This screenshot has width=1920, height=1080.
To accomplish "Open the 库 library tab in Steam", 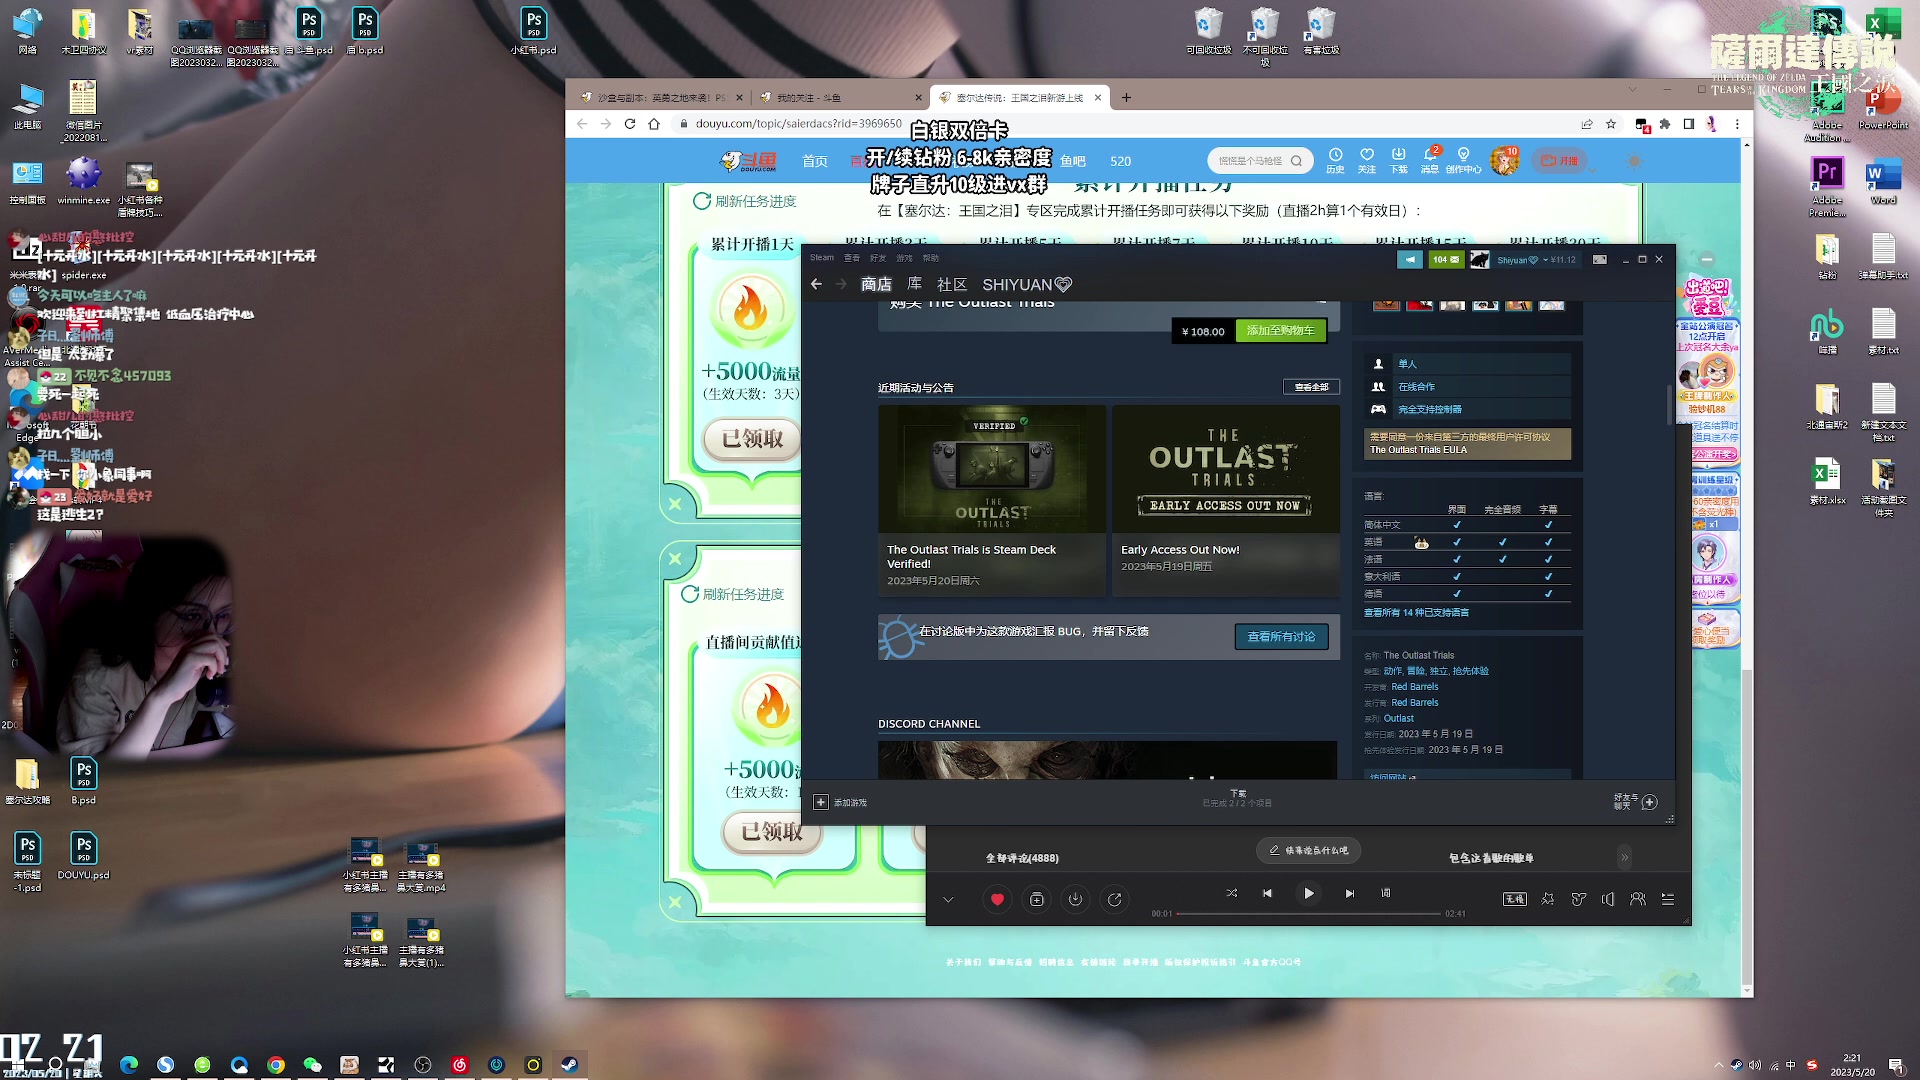I will [x=914, y=285].
